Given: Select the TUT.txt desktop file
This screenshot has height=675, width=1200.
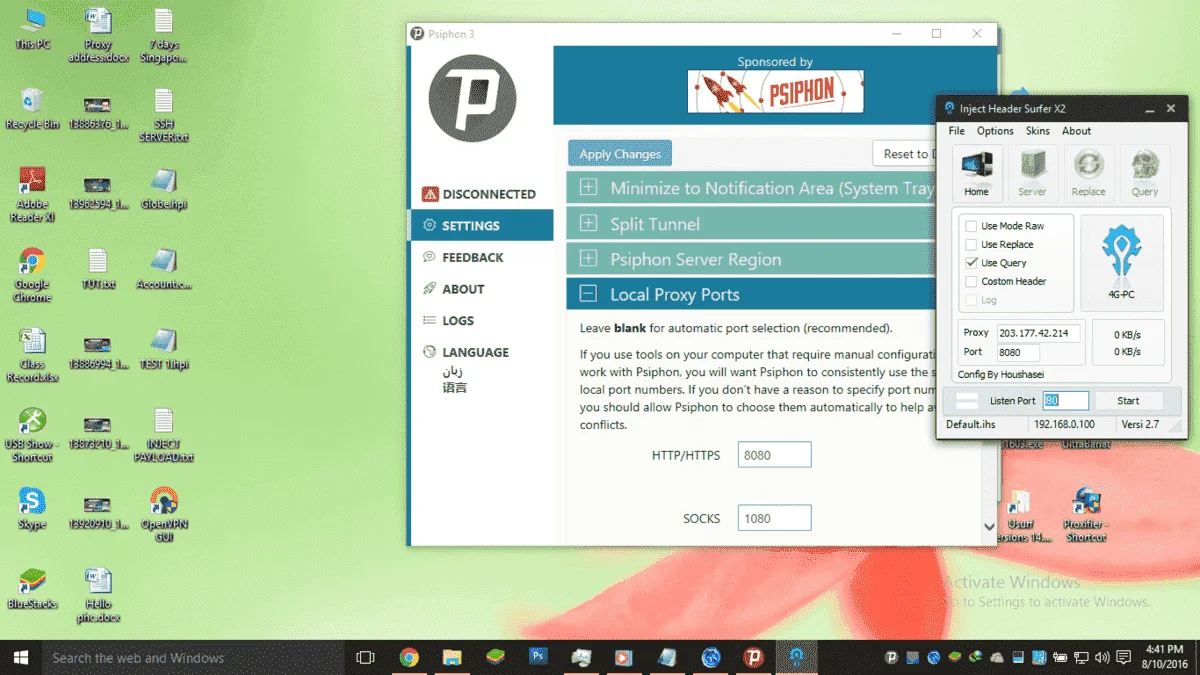Looking at the screenshot, I should 98,268.
